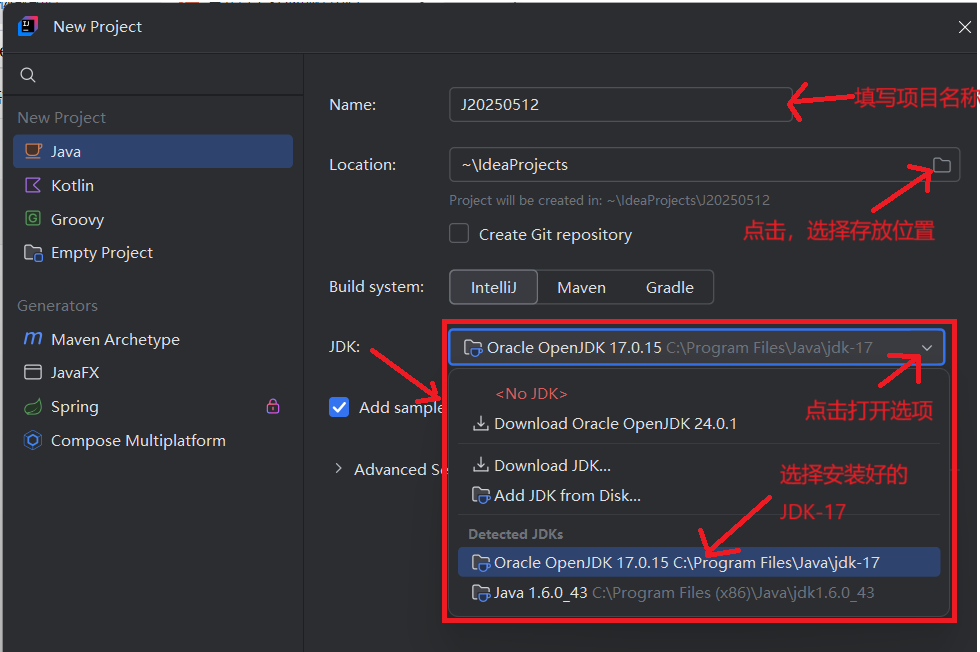Viewport: 980px width, 652px height.
Task: Click the JDK combo box field
Action: click(x=697, y=347)
